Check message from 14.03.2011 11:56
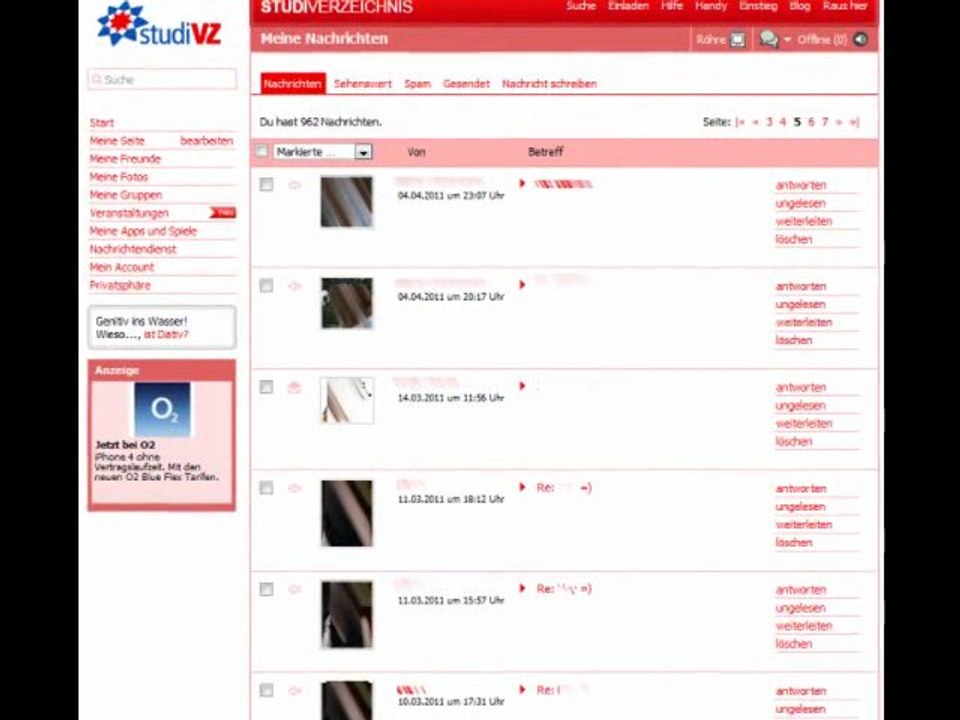 [266, 386]
